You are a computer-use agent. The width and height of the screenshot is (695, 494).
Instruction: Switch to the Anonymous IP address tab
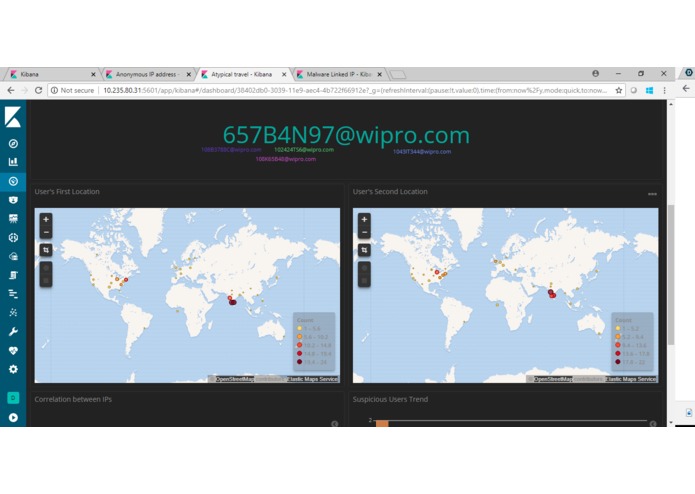coord(146,74)
